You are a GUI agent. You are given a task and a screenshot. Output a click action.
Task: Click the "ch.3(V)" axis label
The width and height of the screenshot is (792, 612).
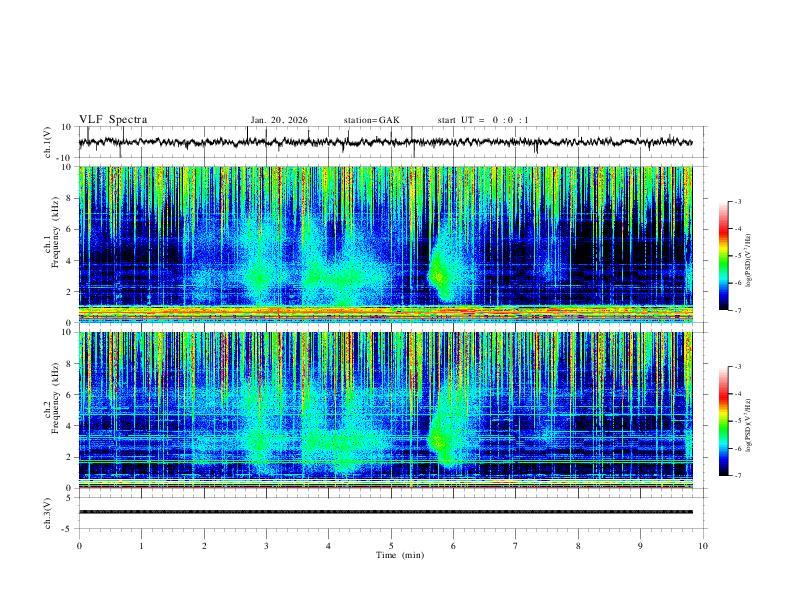click(48, 514)
